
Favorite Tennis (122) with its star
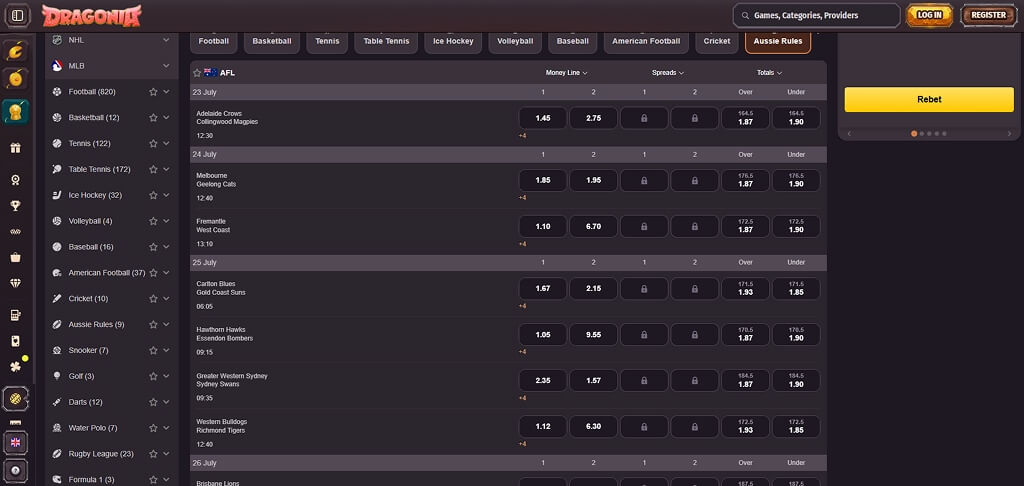coord(153,144)
